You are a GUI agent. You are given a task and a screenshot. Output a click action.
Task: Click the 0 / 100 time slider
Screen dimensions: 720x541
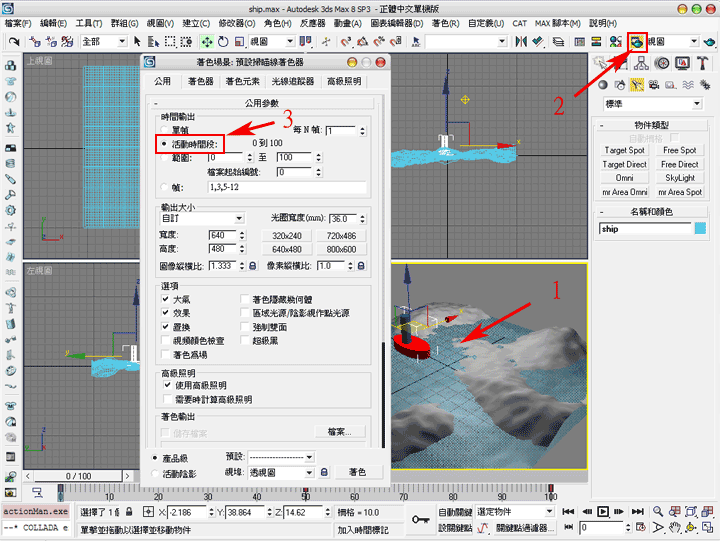tap(79, 476)
